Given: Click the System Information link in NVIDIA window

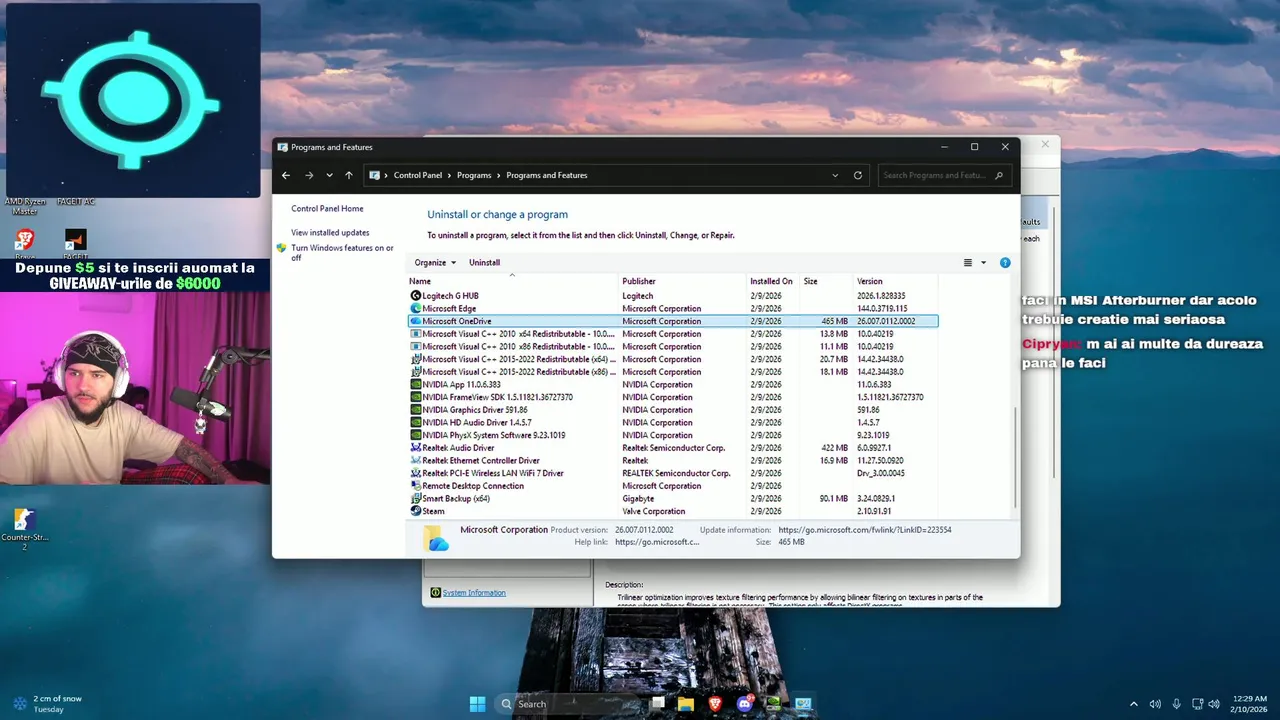Looking at the screenshot, I should click(474, 593).
